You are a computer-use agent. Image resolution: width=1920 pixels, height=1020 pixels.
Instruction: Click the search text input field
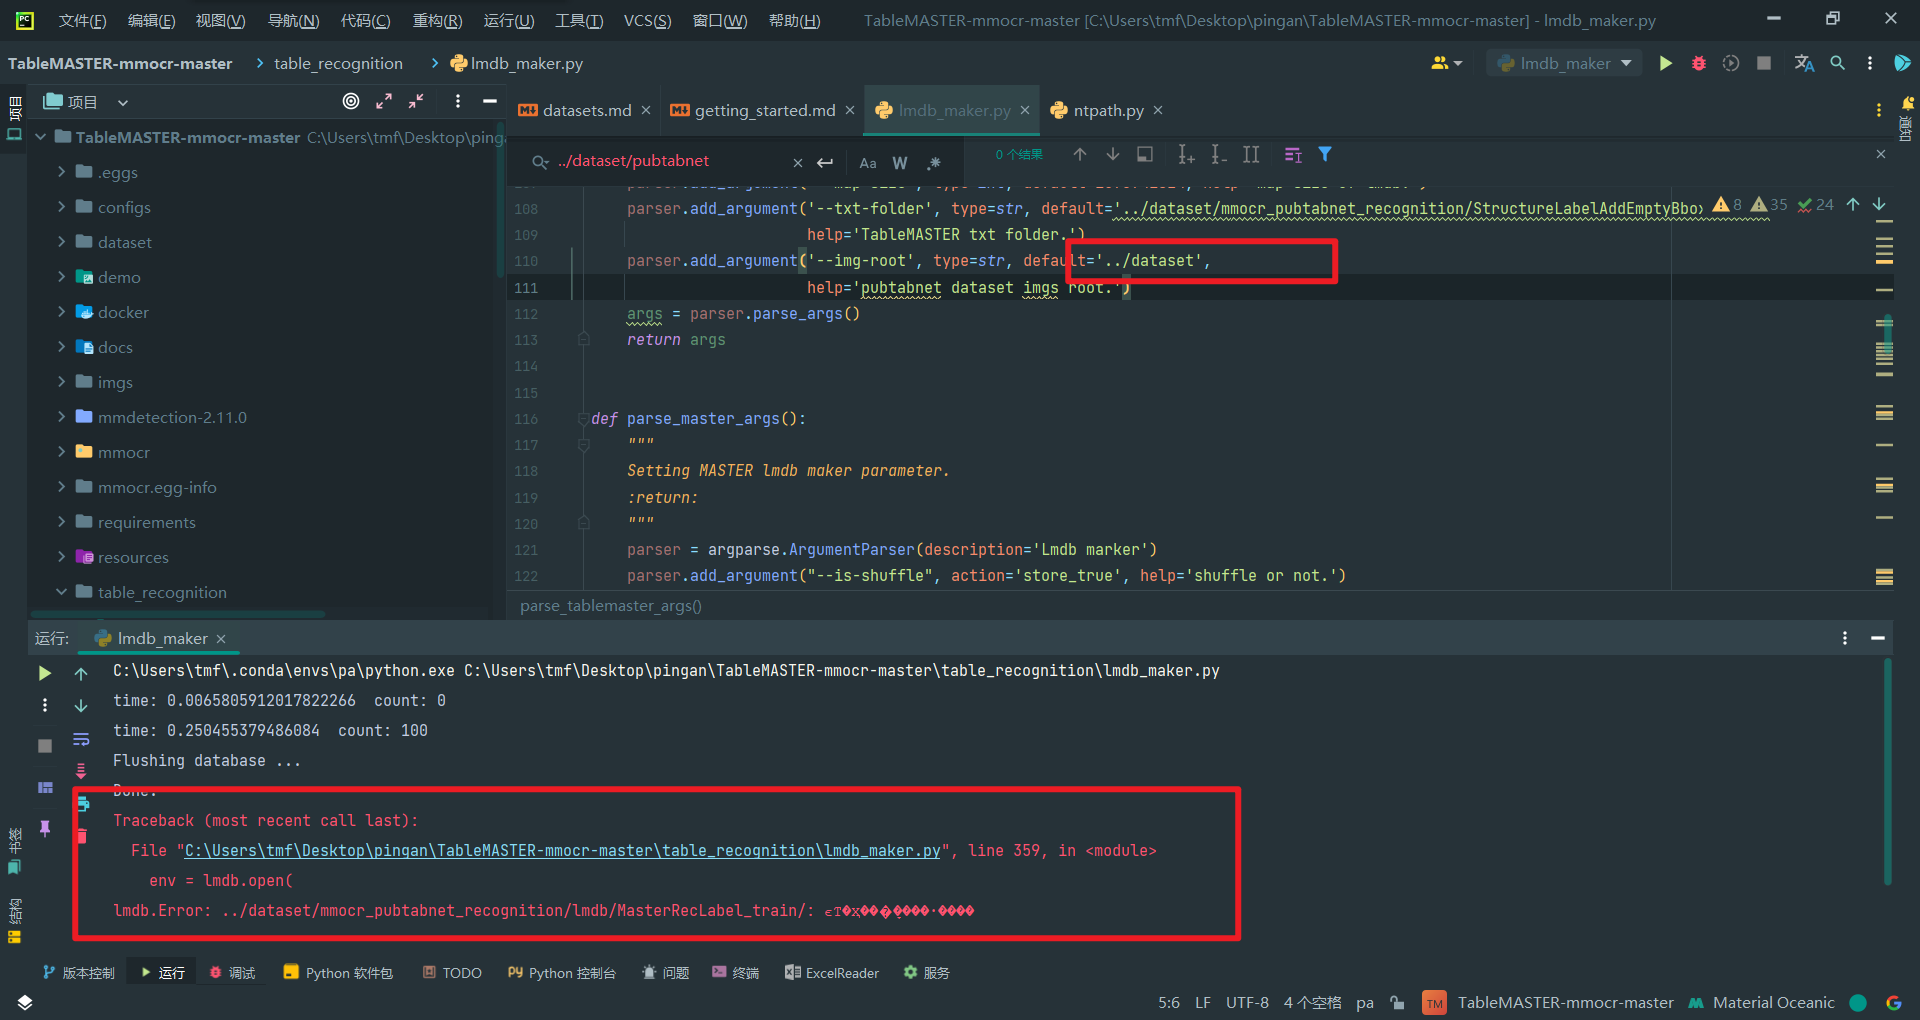click(x=670, y=161)
